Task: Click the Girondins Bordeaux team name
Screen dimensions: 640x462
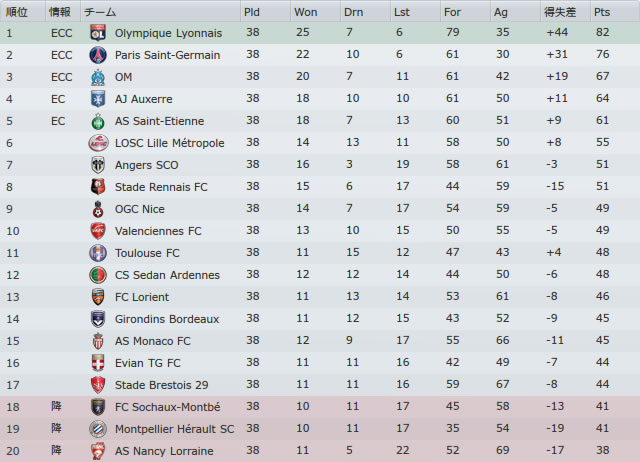Action: [167, 319]
